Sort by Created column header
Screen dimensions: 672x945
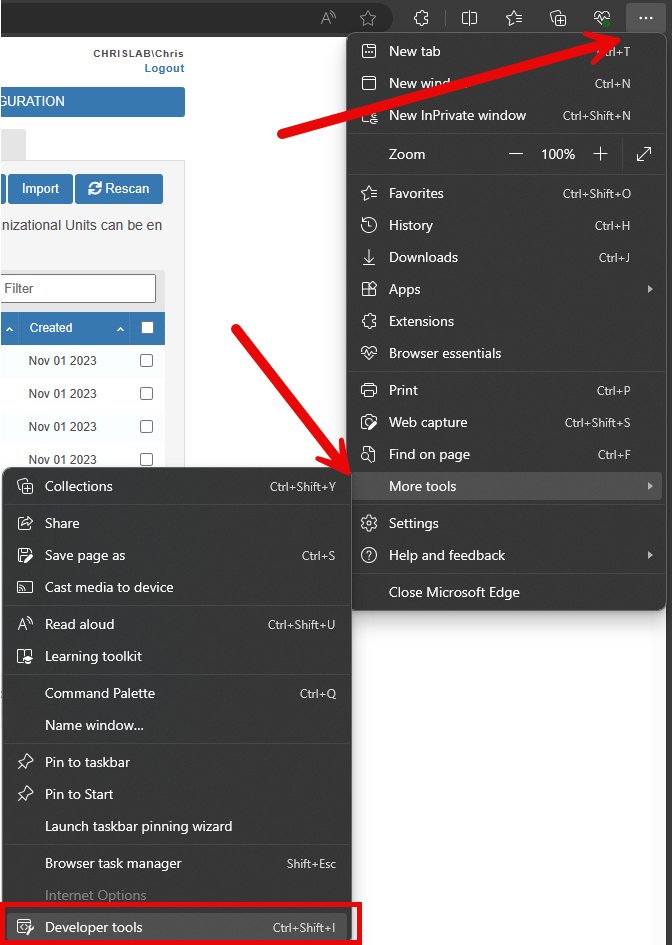click(51, 328)
